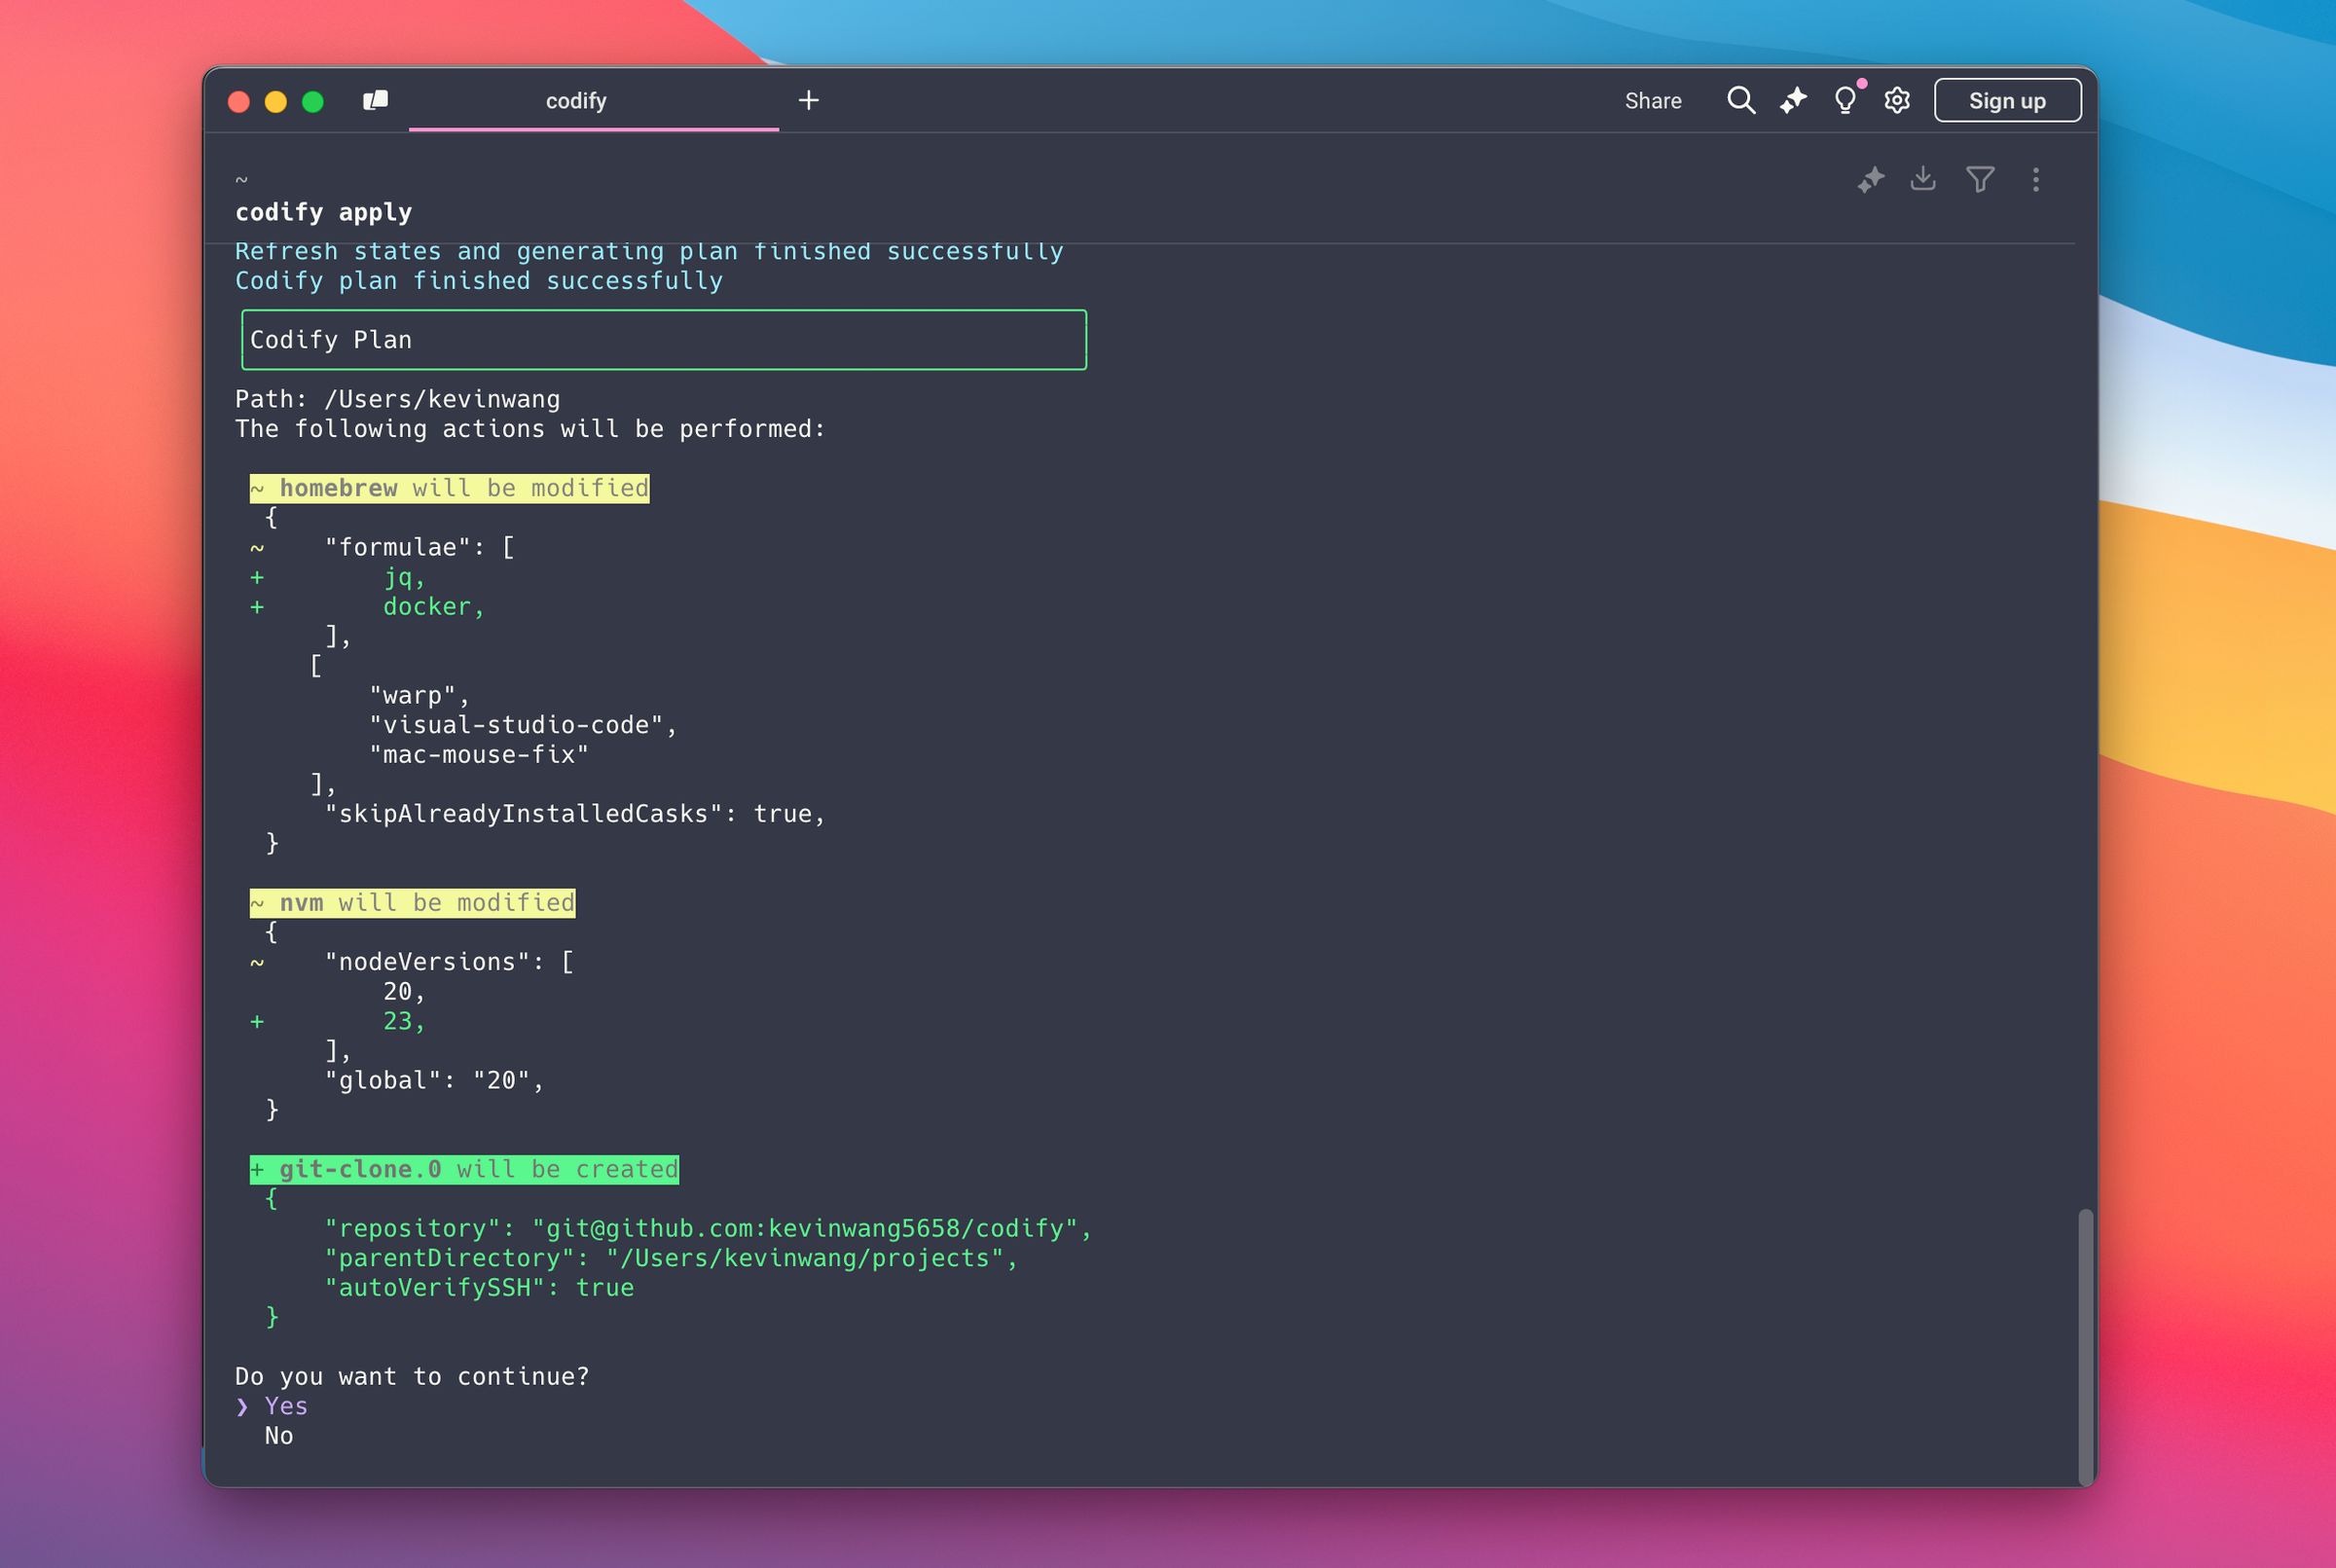
Task: Switch to the codify terminal tab
Action: pos(577,100)
